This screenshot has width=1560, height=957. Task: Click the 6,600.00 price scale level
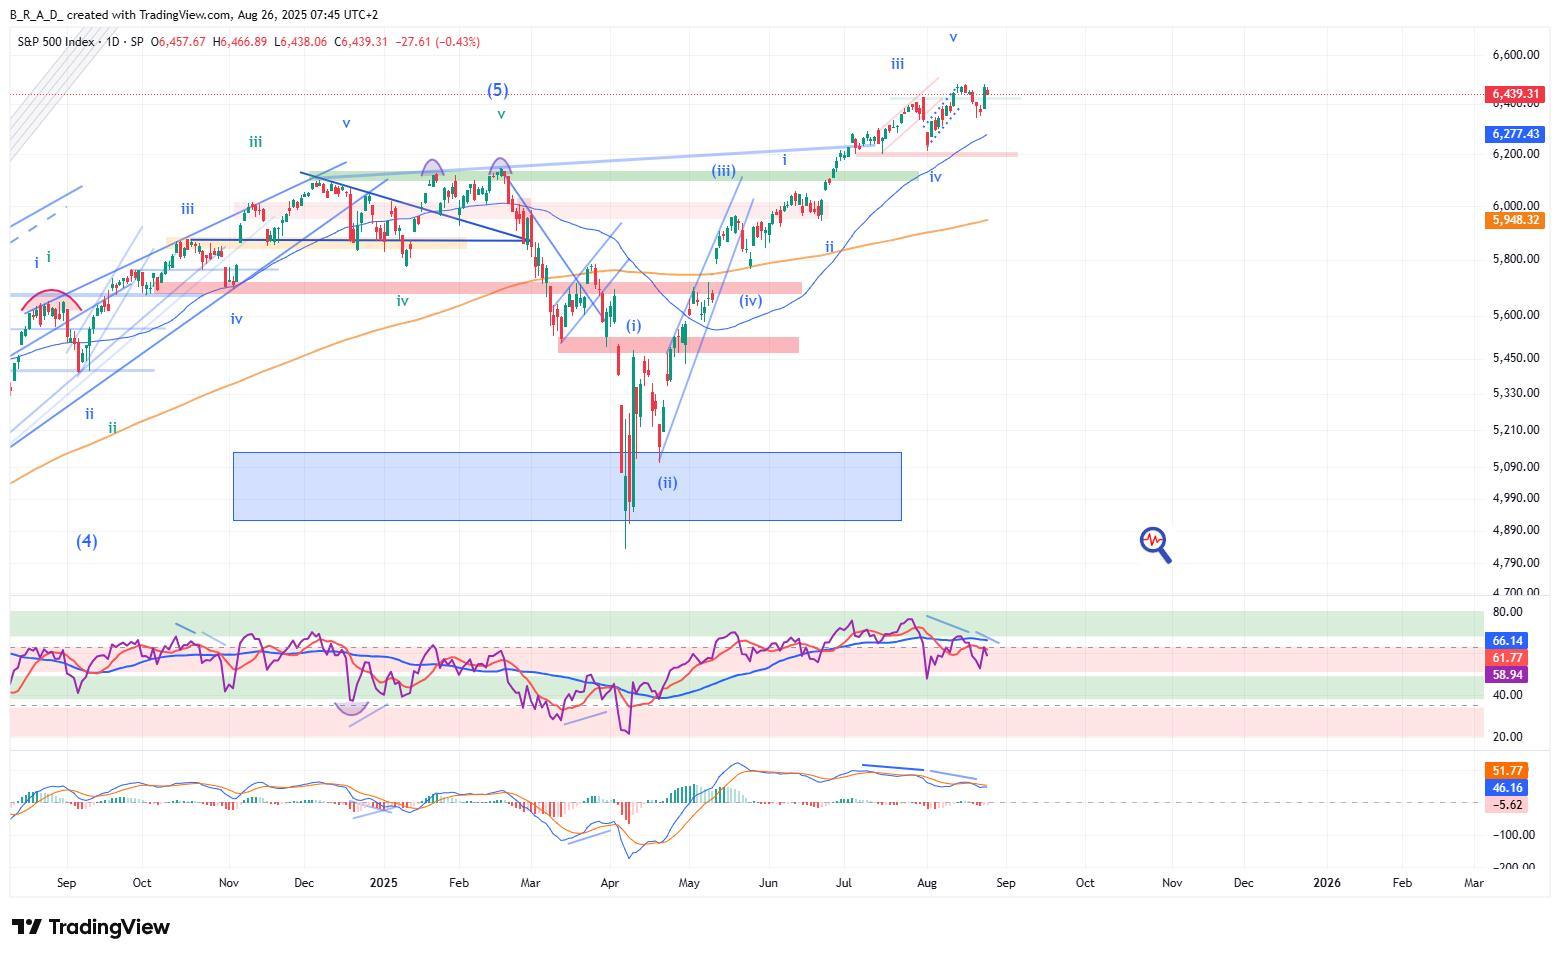pos(1514,55)
